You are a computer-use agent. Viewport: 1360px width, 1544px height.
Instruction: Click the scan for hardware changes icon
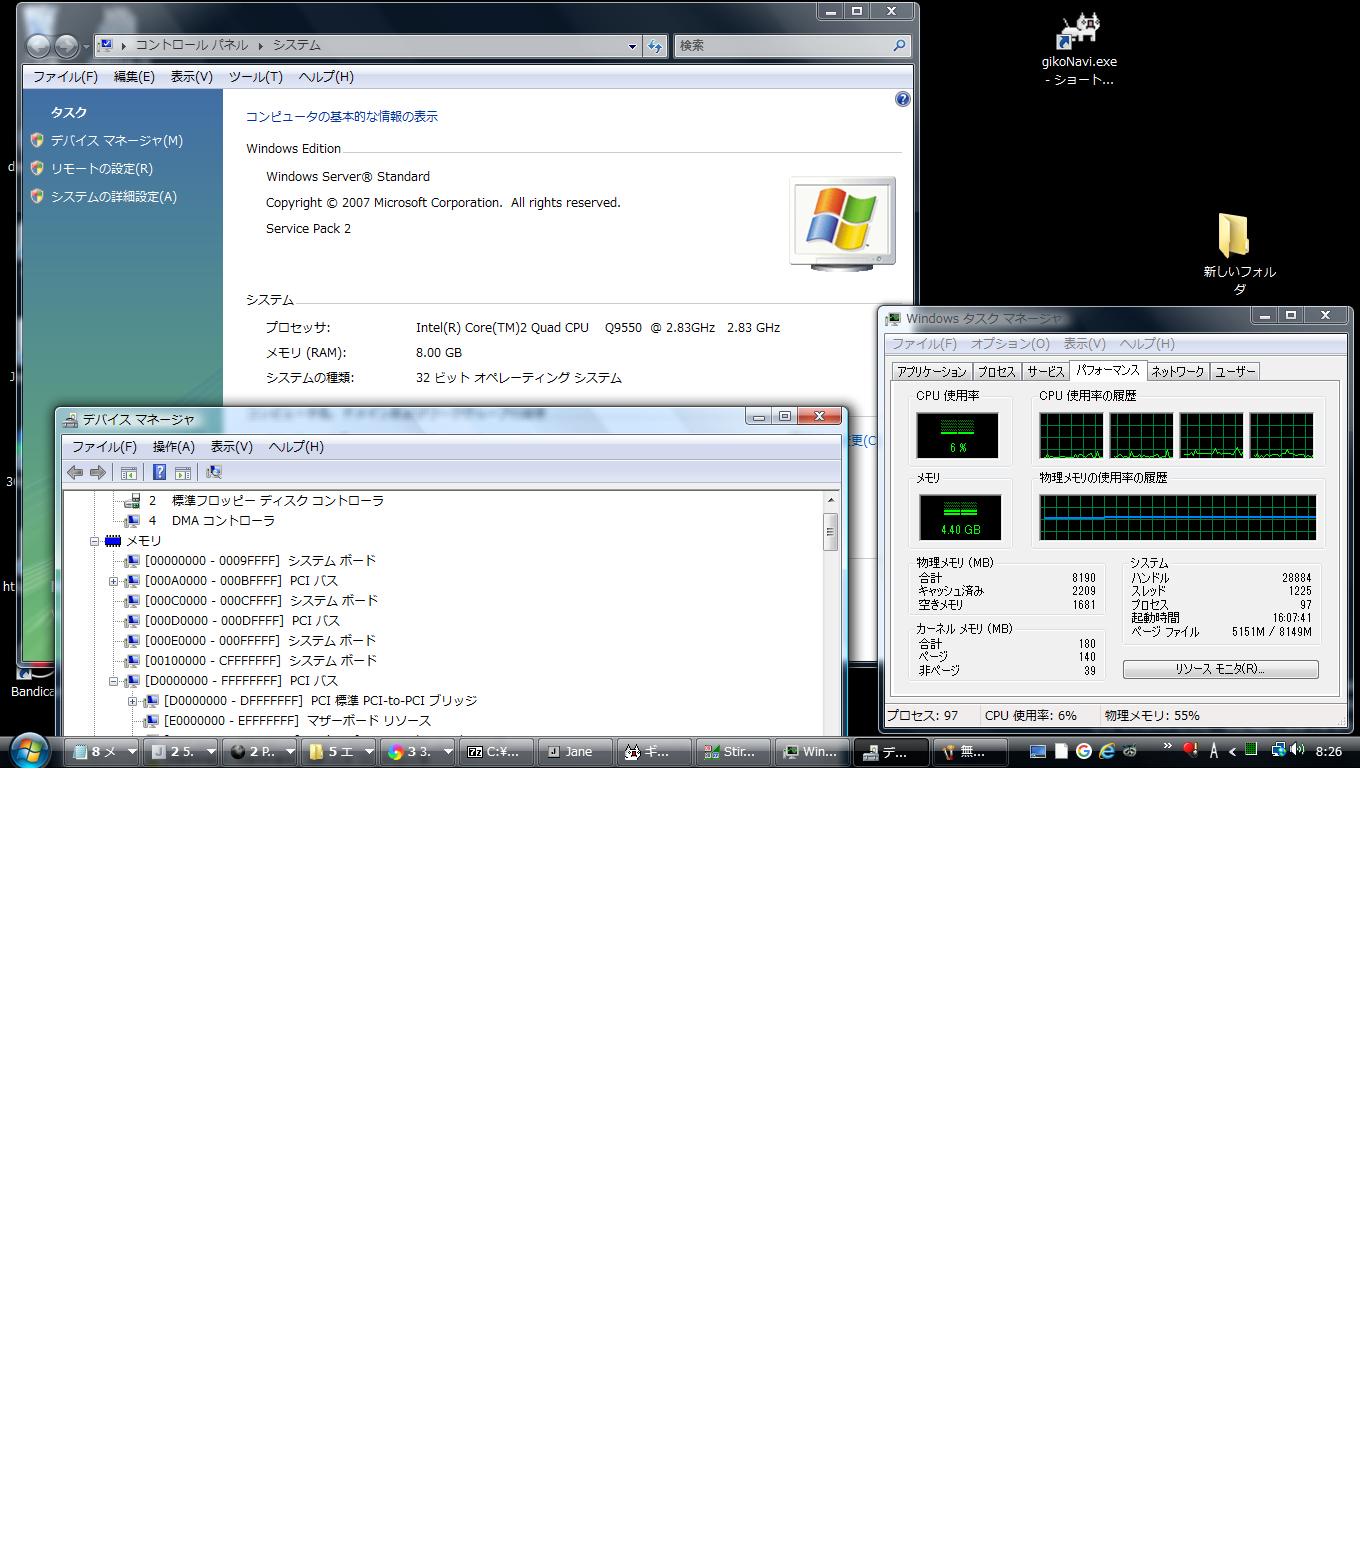tap(213, 473)
